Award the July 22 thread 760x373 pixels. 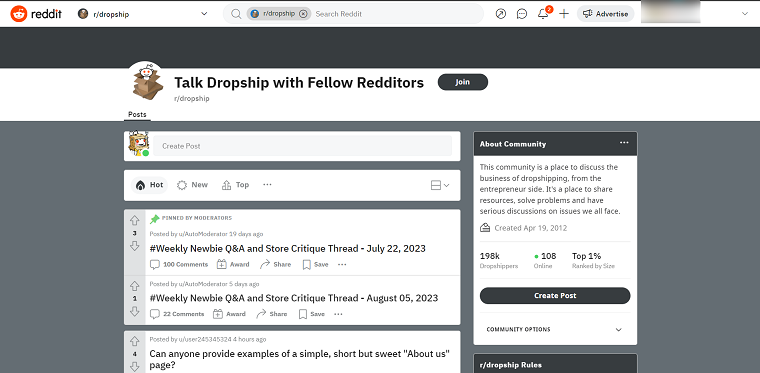(x=233, y=264)
